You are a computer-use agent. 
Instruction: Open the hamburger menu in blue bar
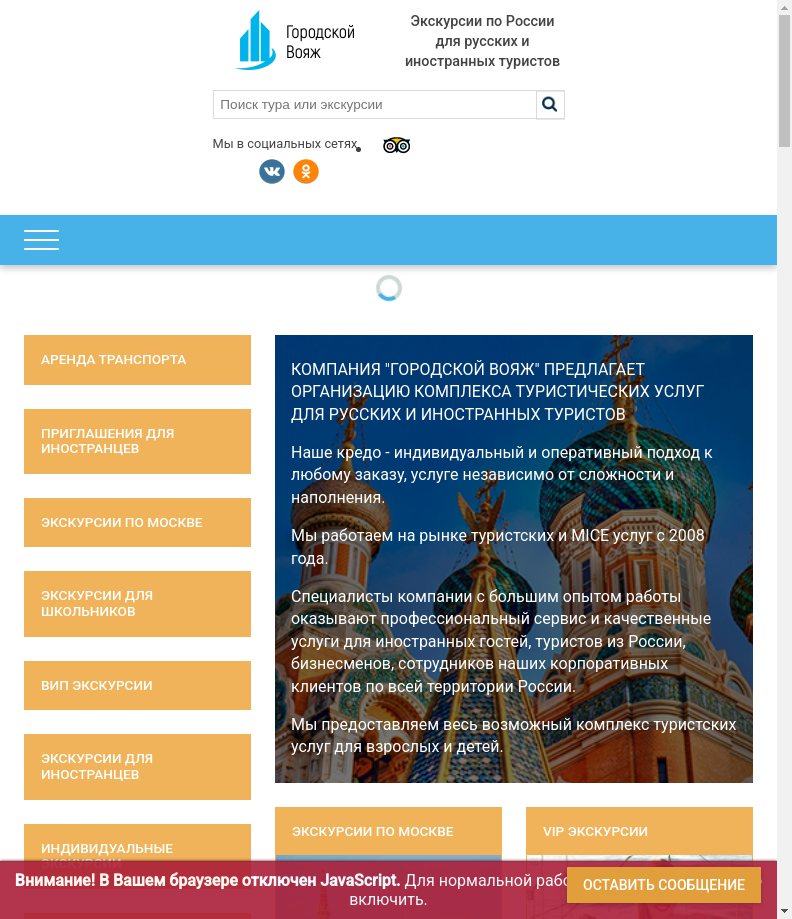pyautogui.click(x=41, y=240)
